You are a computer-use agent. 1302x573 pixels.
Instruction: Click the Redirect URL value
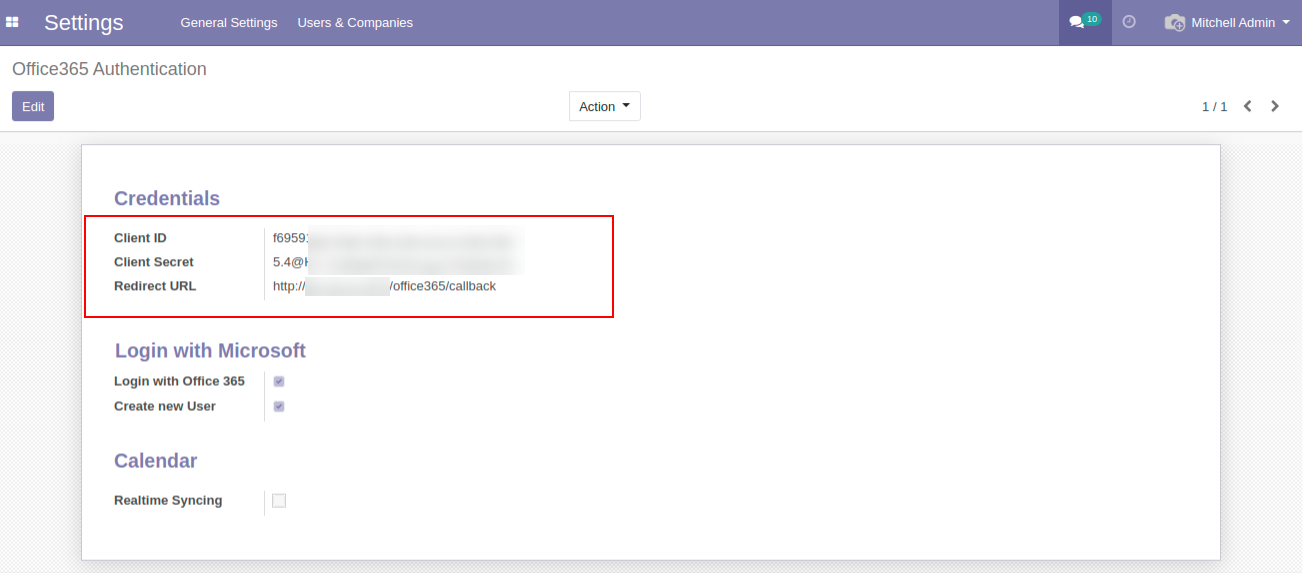(x=384, y=286)
